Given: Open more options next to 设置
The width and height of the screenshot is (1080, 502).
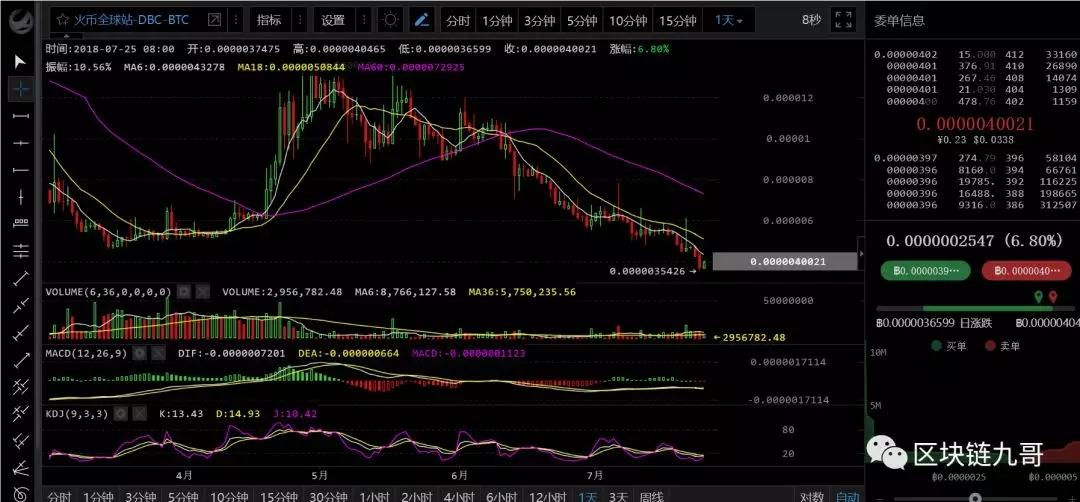Looking at the screenshot, I should [362, 20].
